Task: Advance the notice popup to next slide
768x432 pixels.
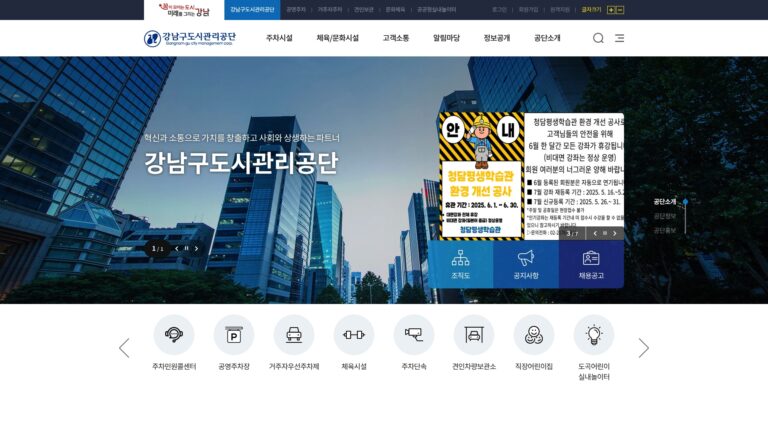Action: click(x=615, y=234)
